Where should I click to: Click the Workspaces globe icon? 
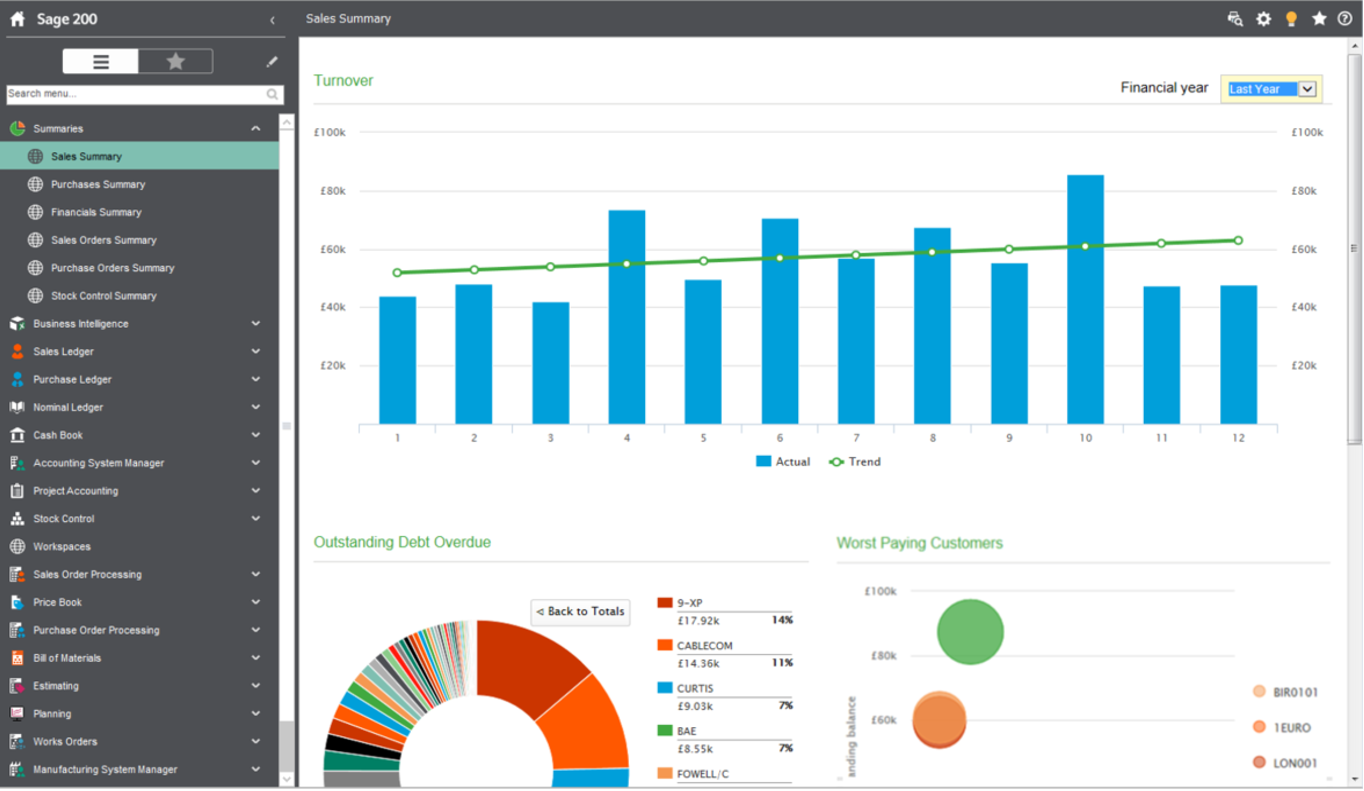[x=17, y=547]
